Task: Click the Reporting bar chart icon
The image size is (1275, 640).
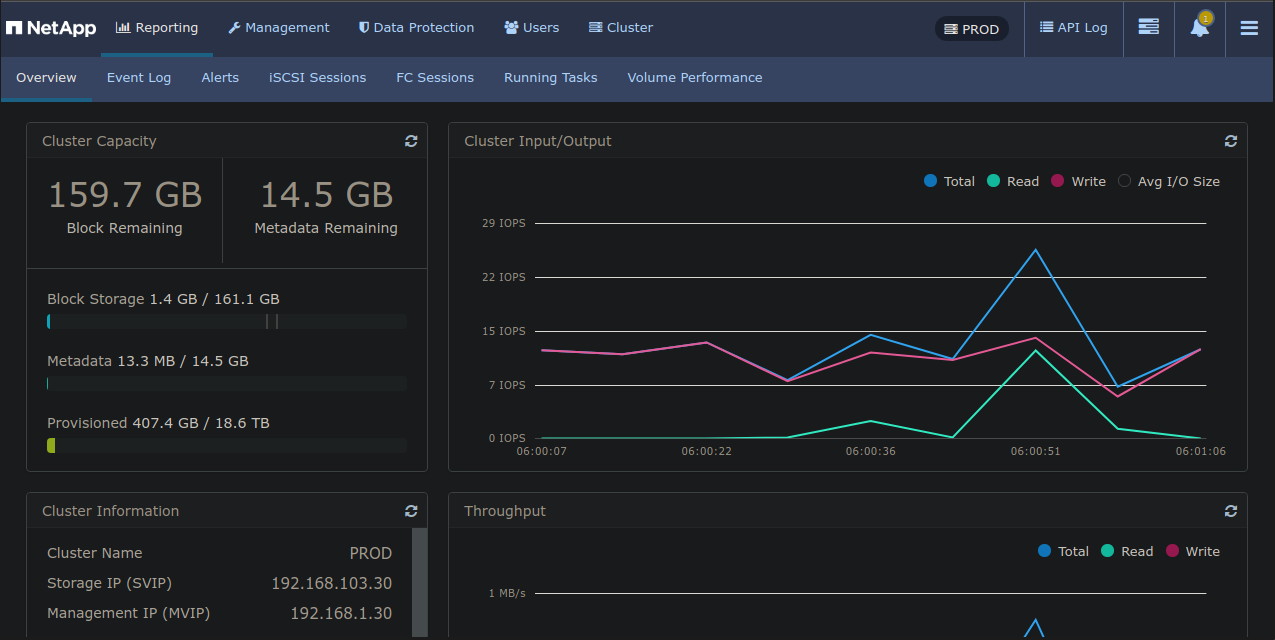Action: 123,27
